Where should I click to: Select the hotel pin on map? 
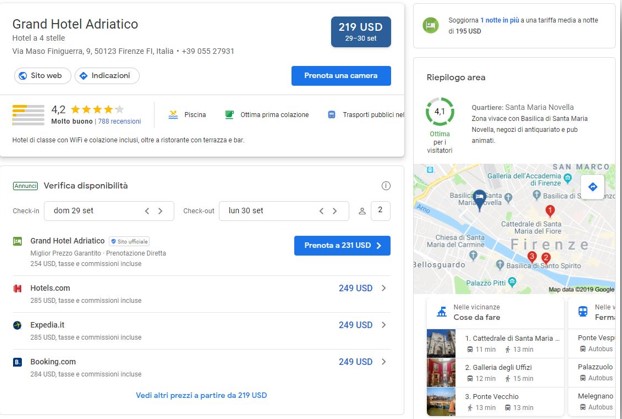[479, 199]
